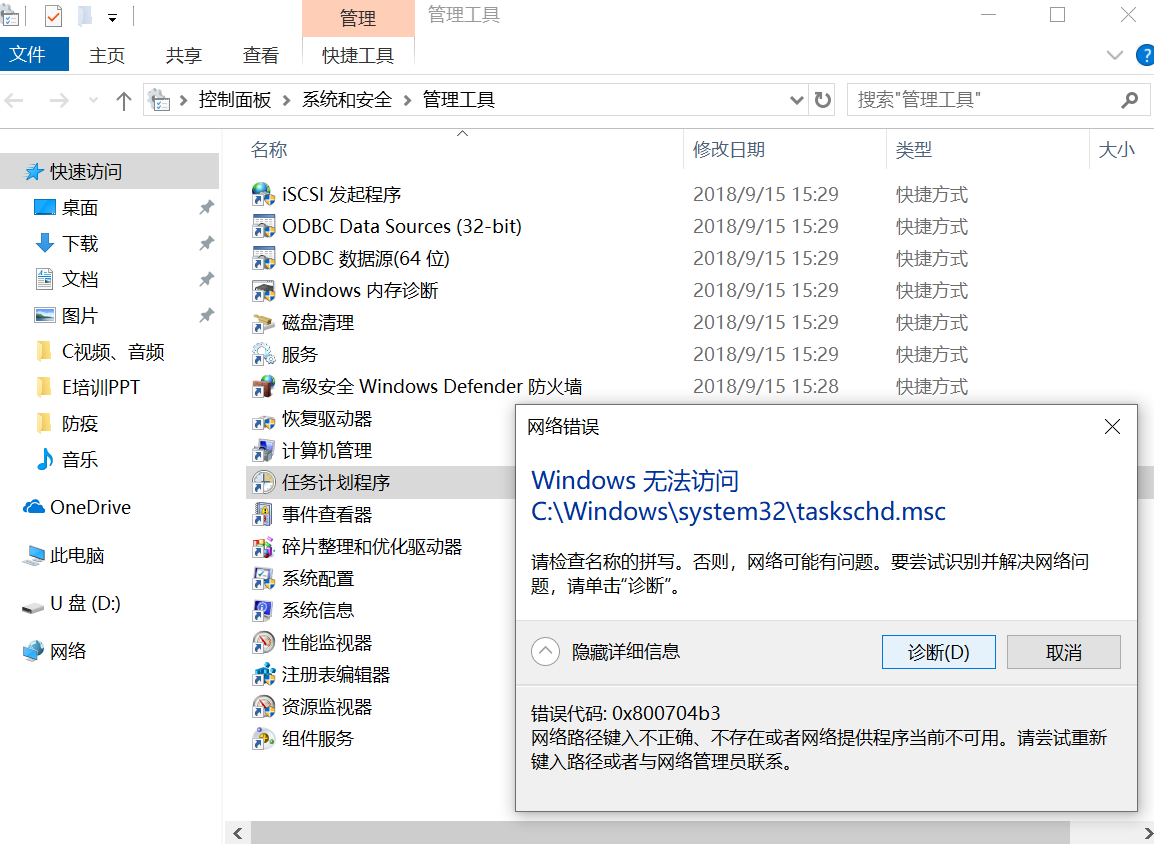The height and width of the screenshot is (844, 1154).
Task: Open the iSCSI 发起程序 shortcut icon
Action: pyautogui.click(x=263, y=194)
